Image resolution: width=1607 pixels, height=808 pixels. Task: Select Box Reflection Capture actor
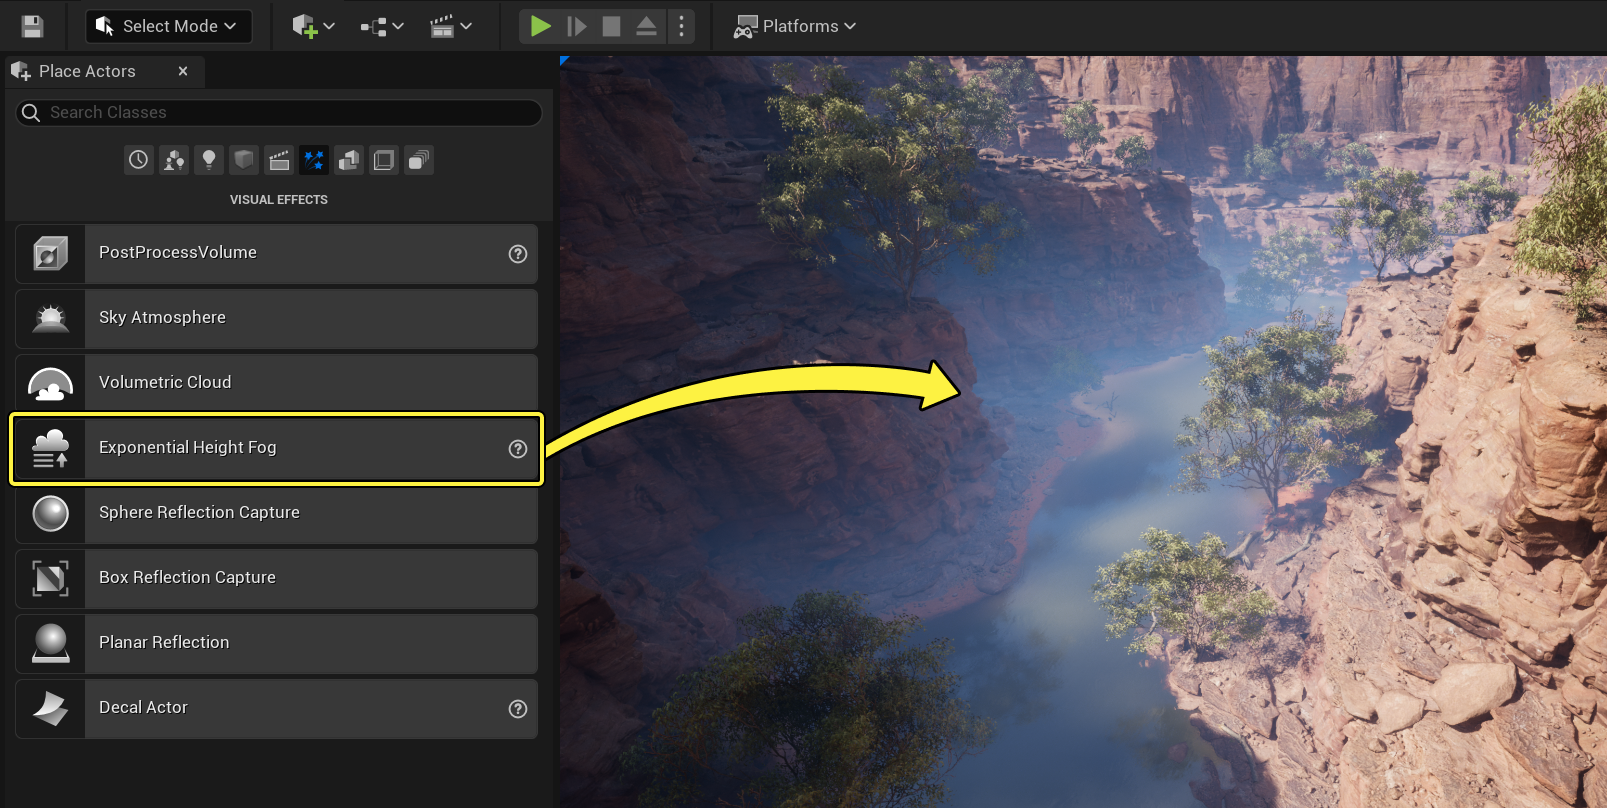(277, 579)
